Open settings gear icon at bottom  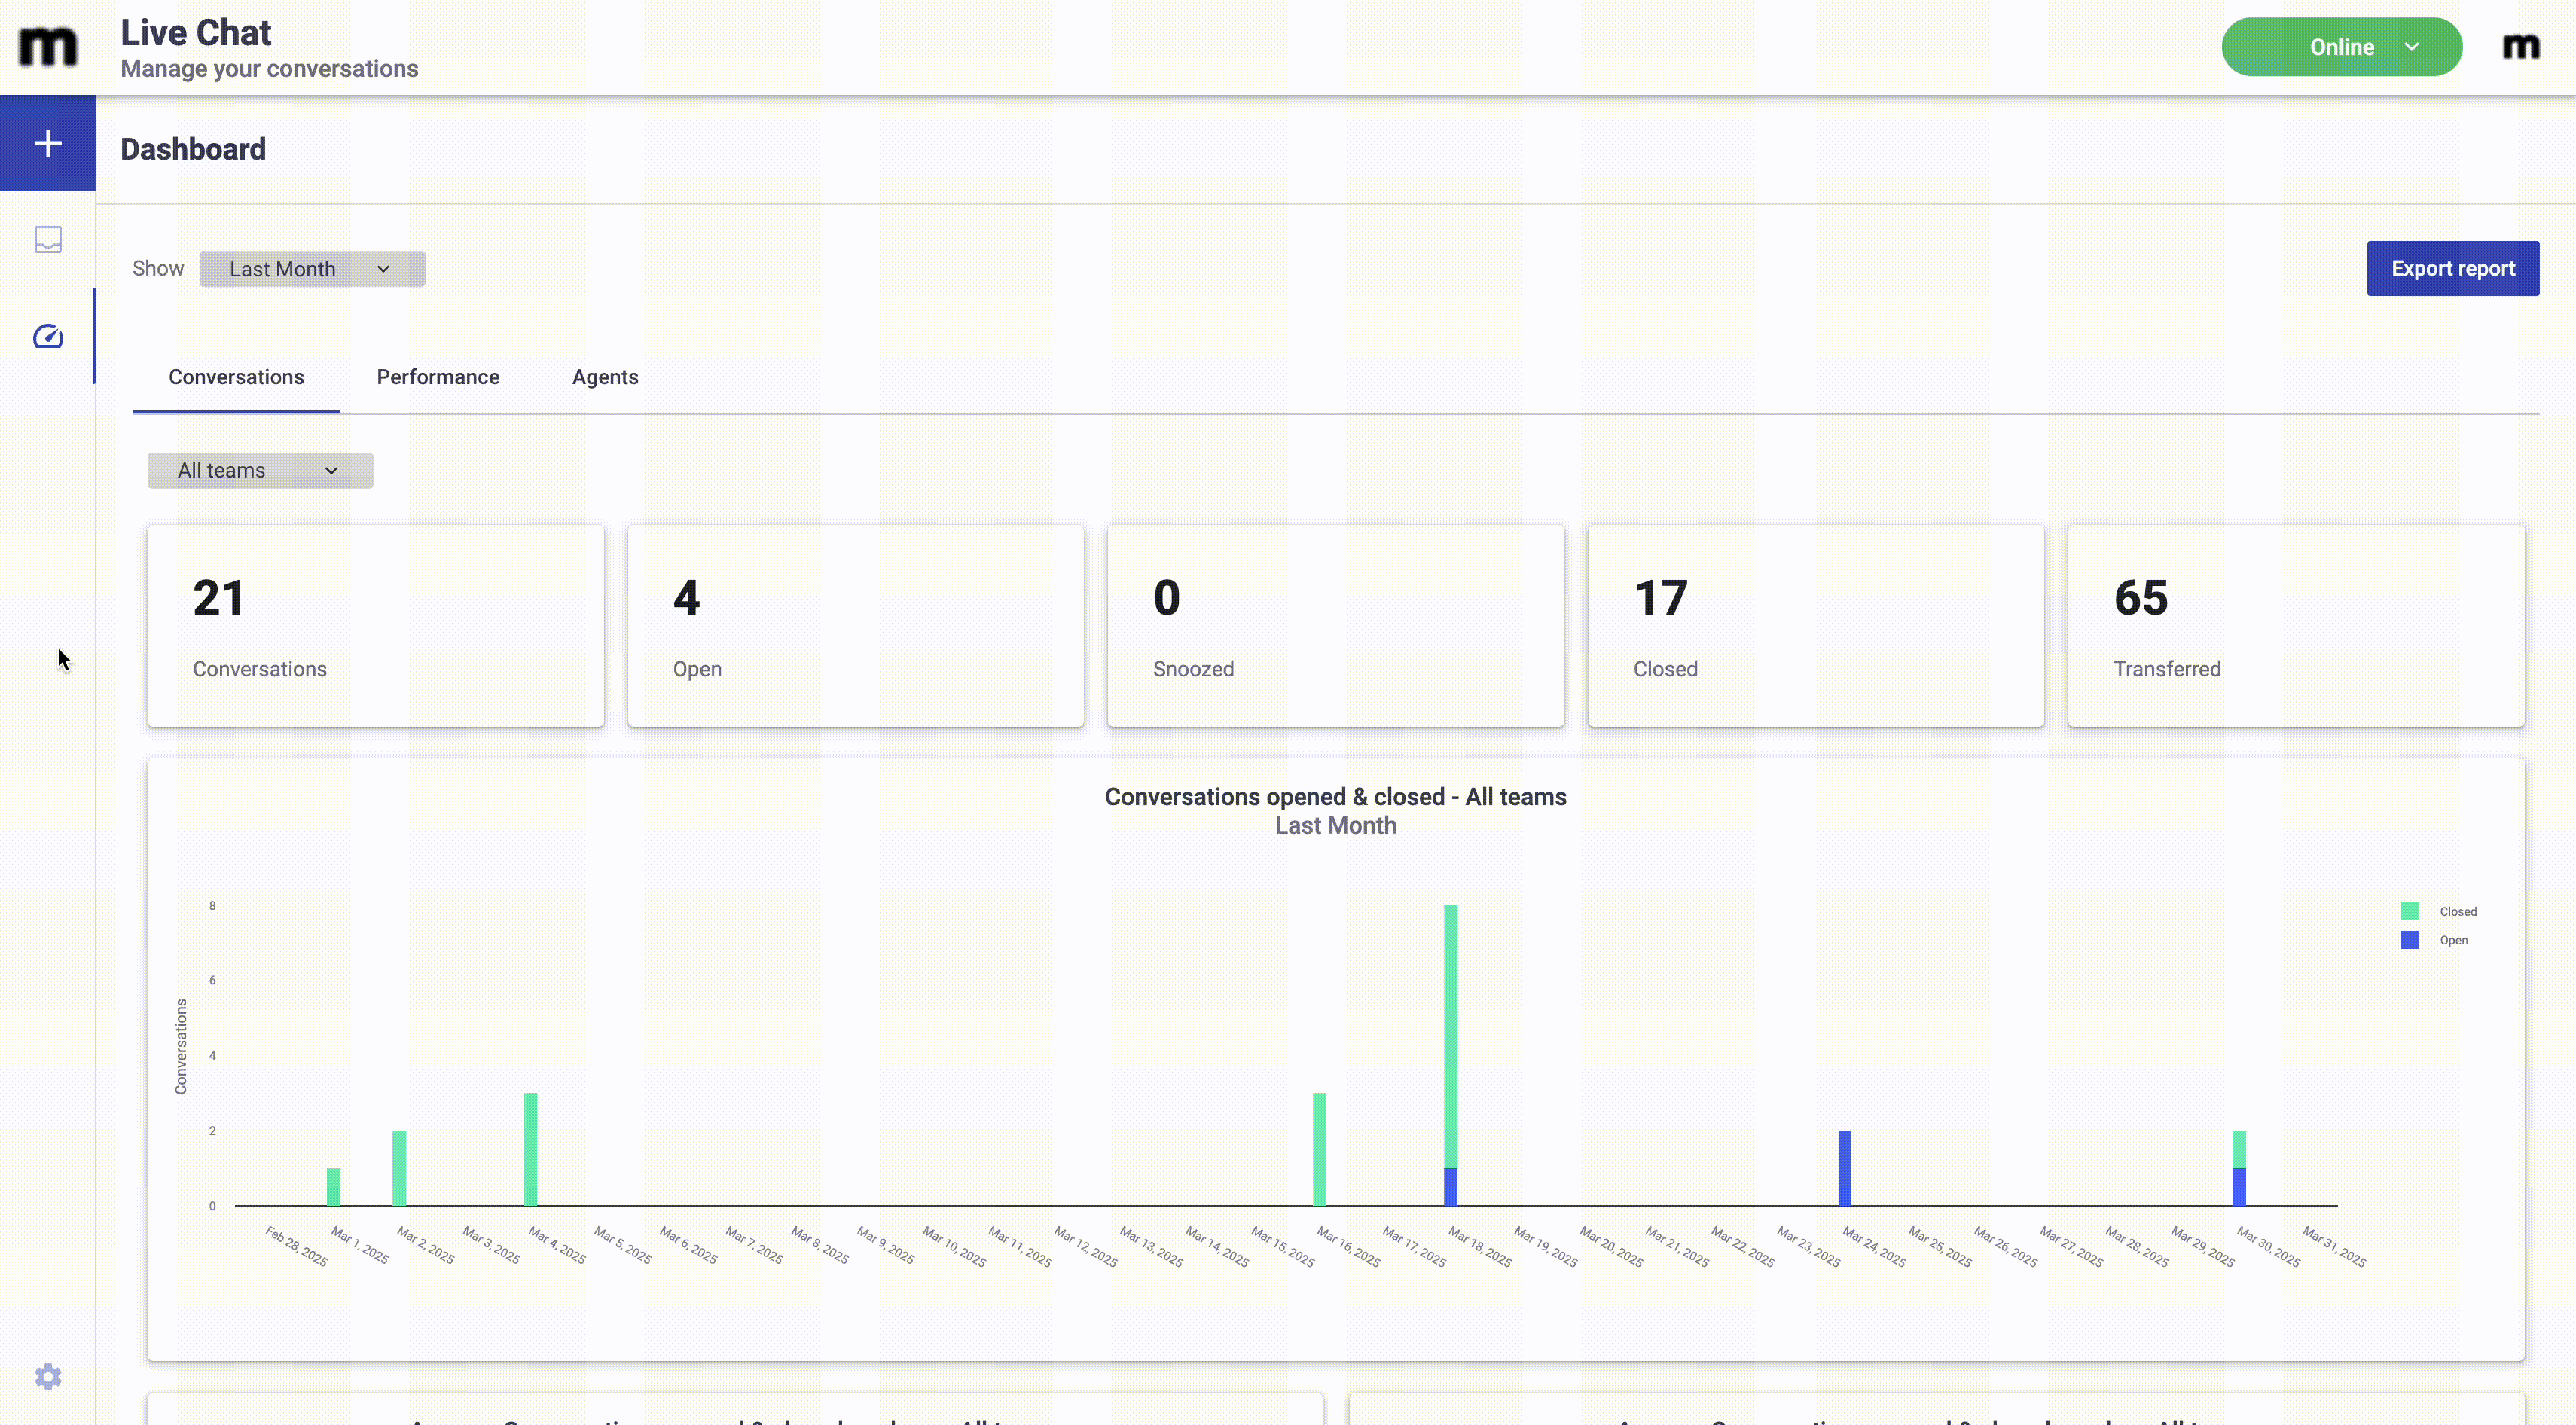(48, 1376)
